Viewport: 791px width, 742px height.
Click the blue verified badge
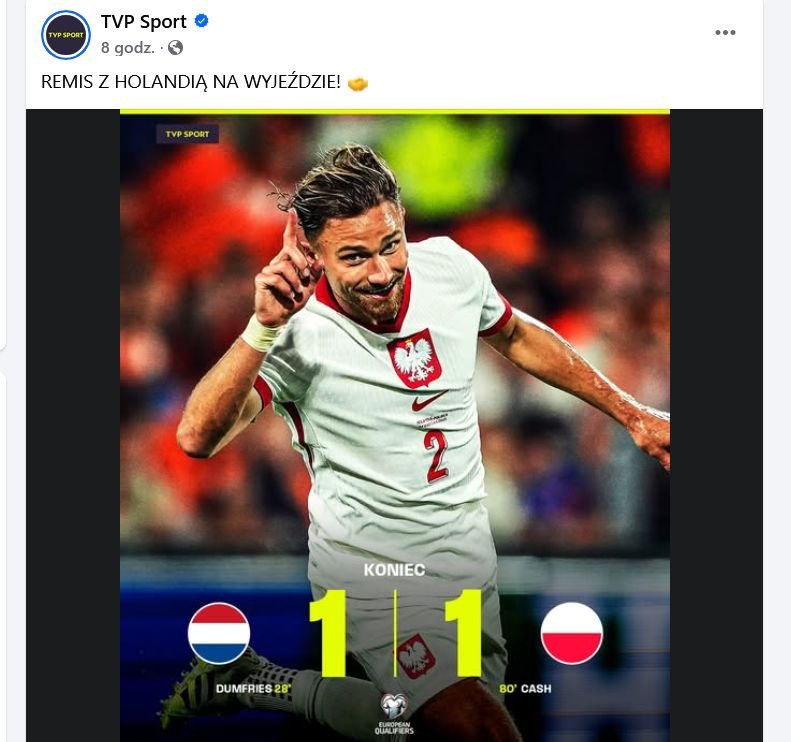(202, 21)
